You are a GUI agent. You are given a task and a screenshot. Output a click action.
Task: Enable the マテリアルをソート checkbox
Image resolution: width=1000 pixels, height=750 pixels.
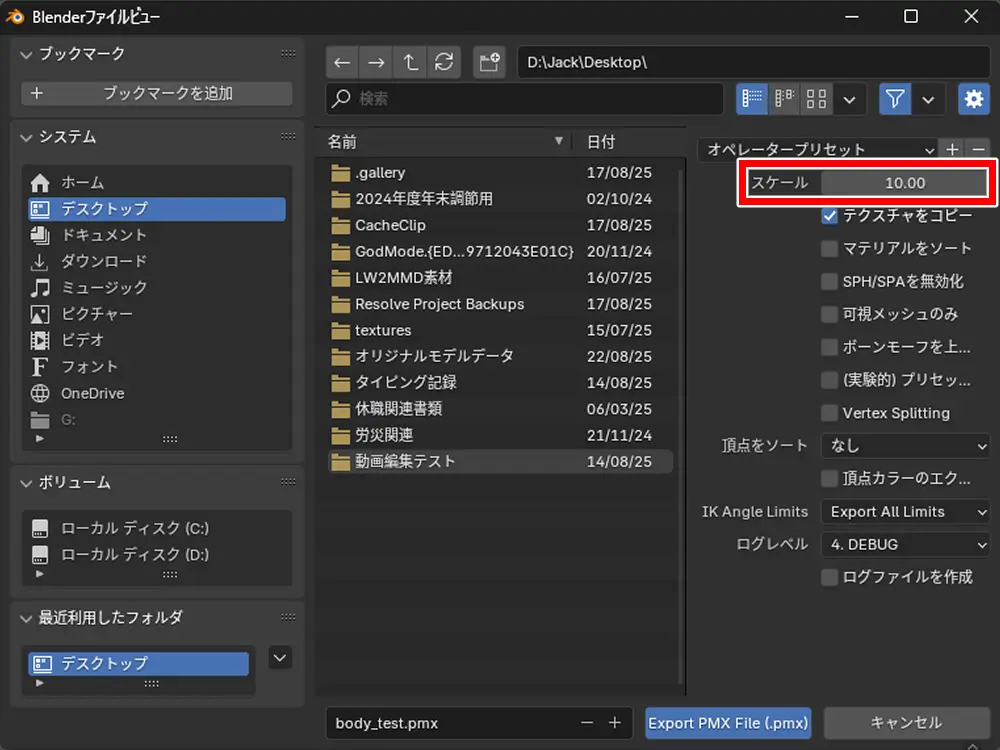[x=829, y=248]
